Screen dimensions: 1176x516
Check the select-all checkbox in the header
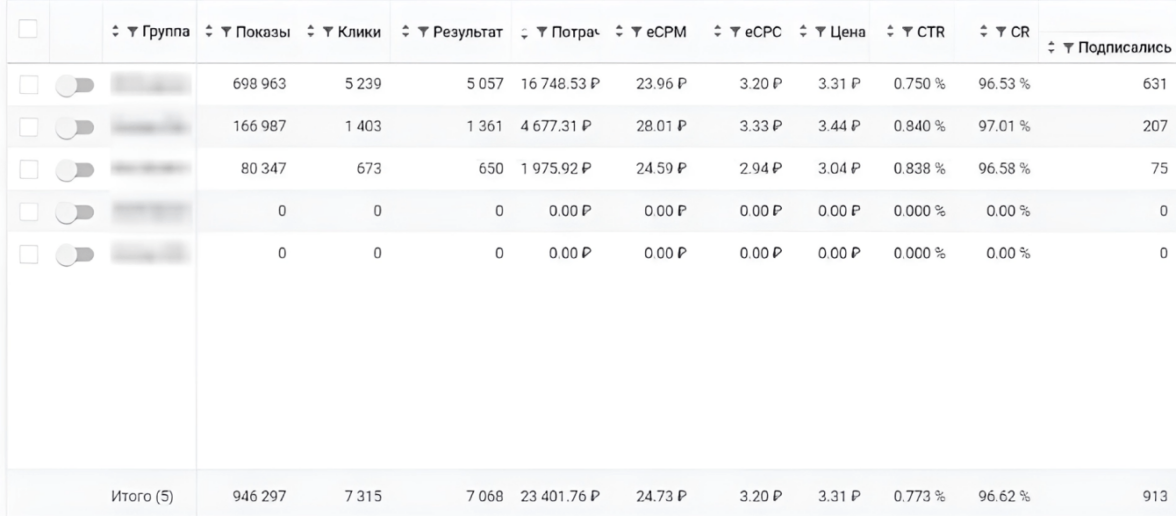(28, 30)
